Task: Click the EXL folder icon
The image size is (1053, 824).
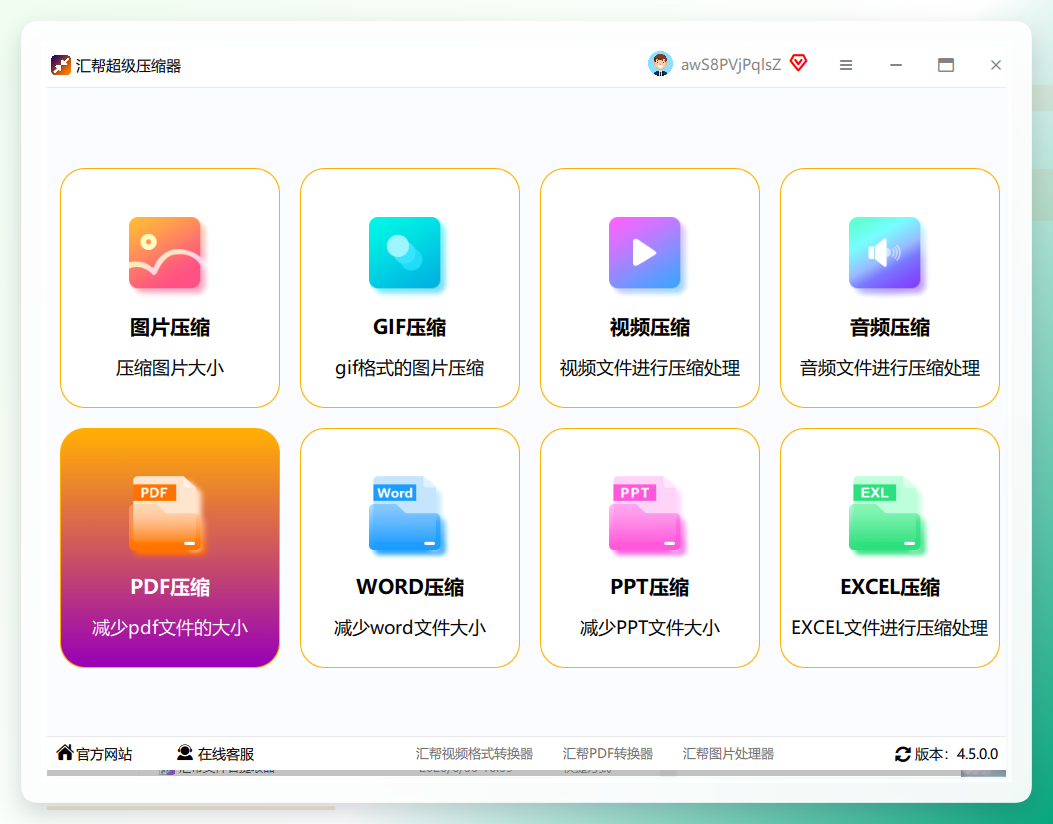Action: (x=884, y=514)
